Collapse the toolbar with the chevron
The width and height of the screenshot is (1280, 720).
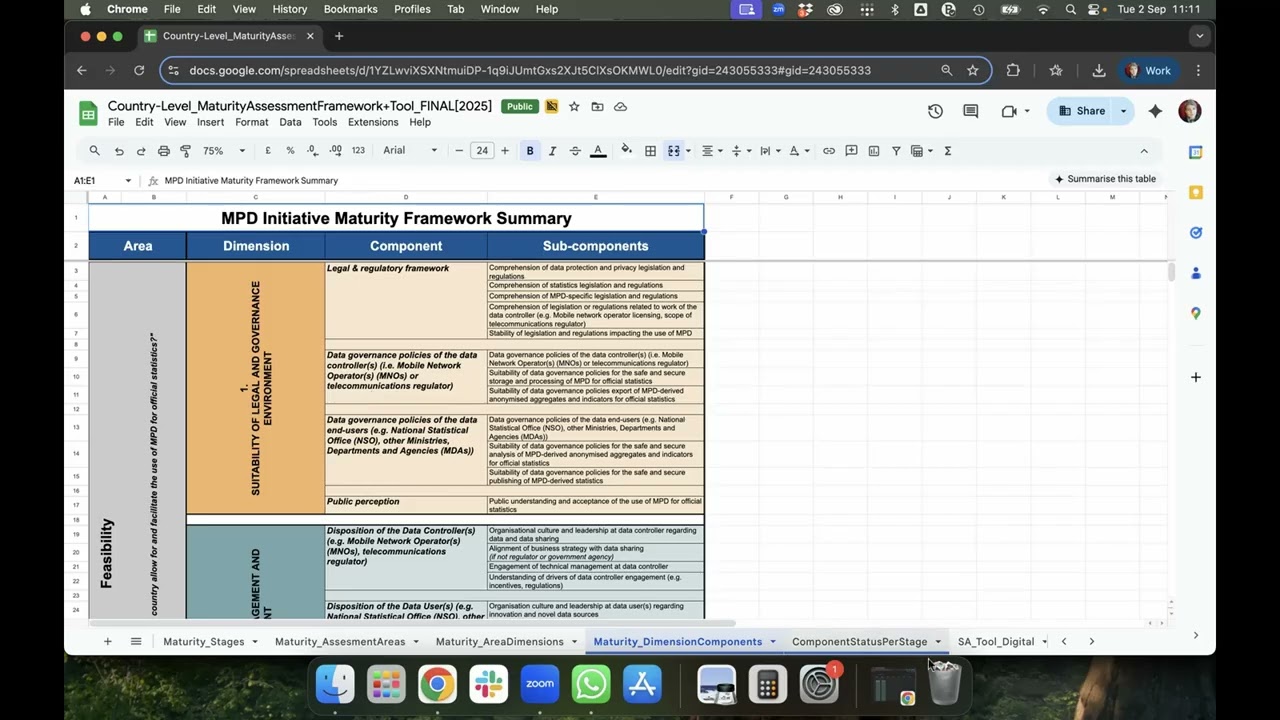1144,151
